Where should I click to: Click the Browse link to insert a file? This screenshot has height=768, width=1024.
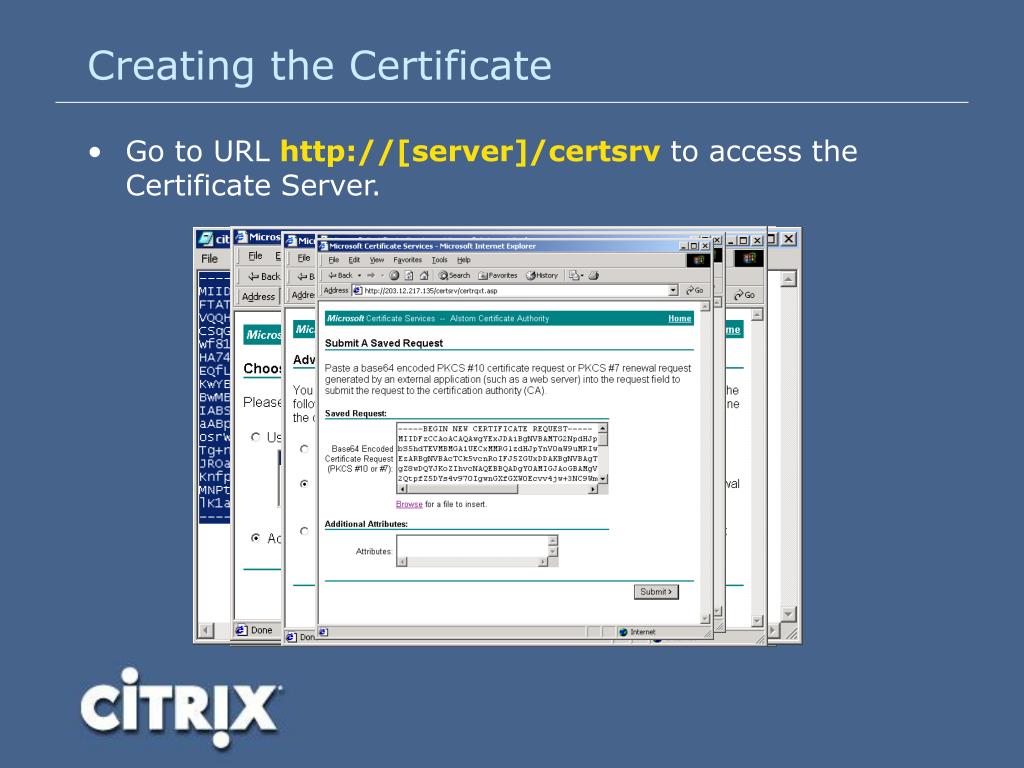pos(409,504)
